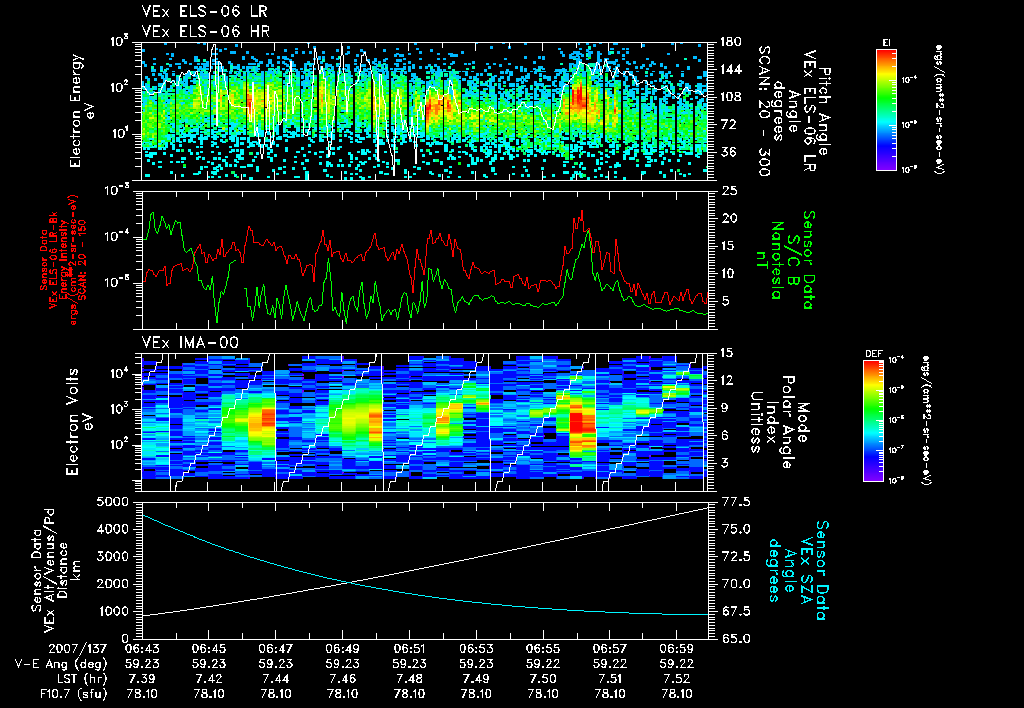Click the 20 nanotesla tick label
Viewport: 1024px width, 708px height.
pyautogui.click(x=729, y=218)
